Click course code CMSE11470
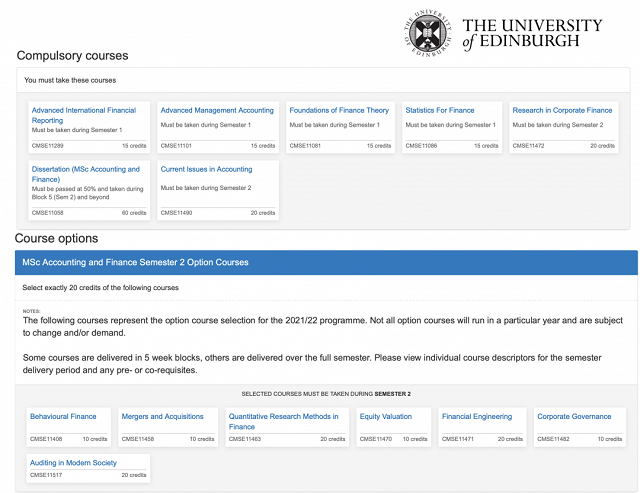This screenshot has height=493, width=640. point(376,439)
